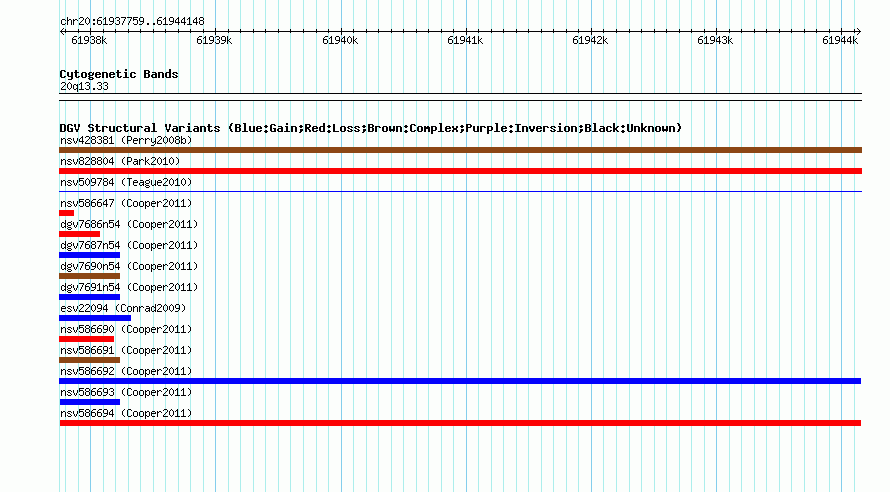Click the Cytogenetic Bands track title
The image size is (890, 492).
119,74
